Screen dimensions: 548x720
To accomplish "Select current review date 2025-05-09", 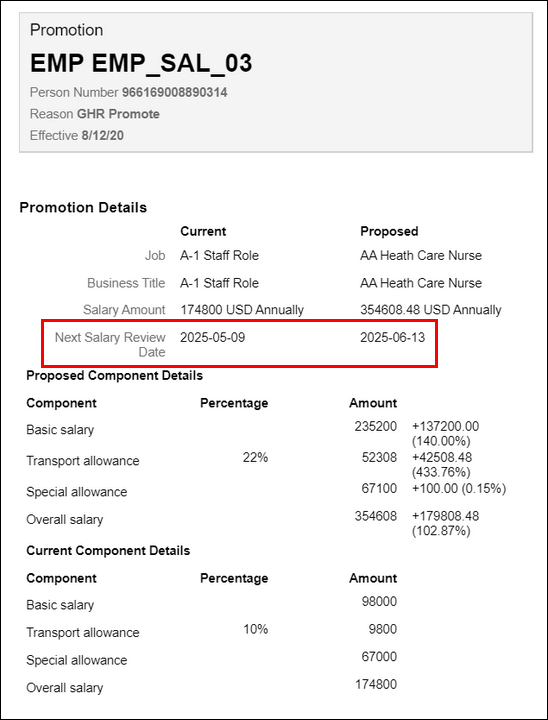I will [x=213, y=338].
